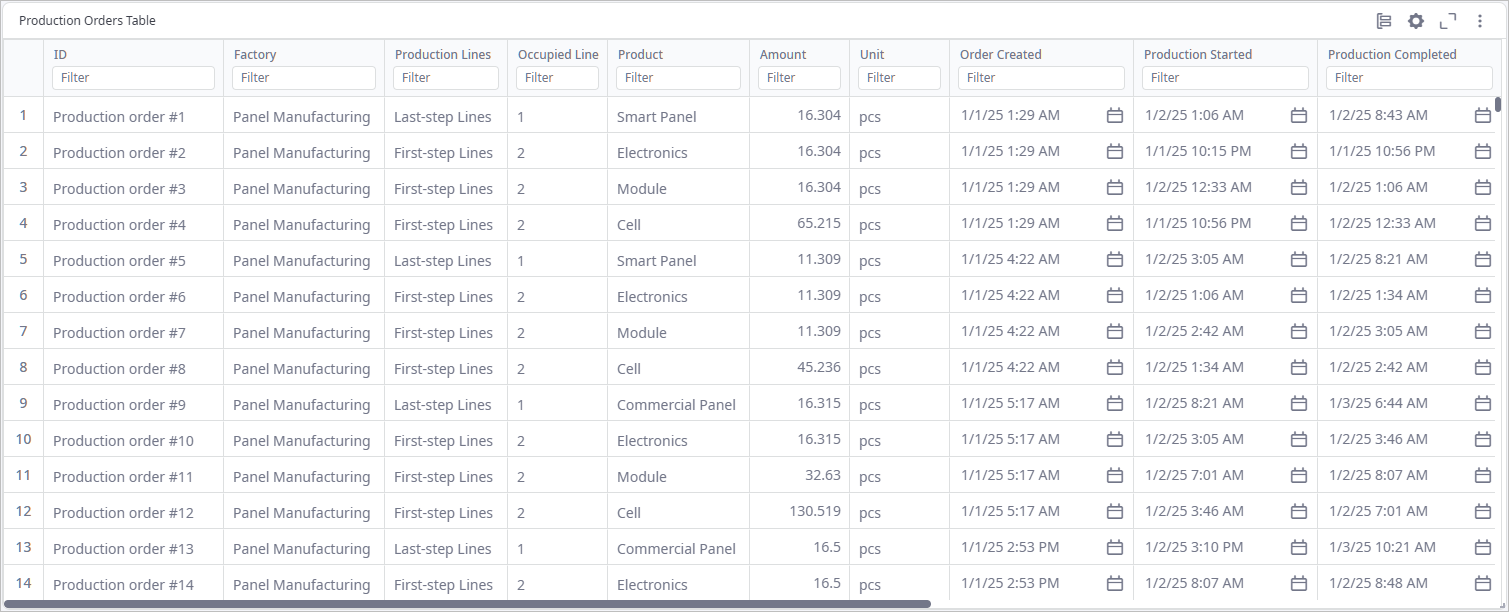Select row number 6 in the table
The height and width of the screenshot is (612, 1509).
click(x=23, y=296)
